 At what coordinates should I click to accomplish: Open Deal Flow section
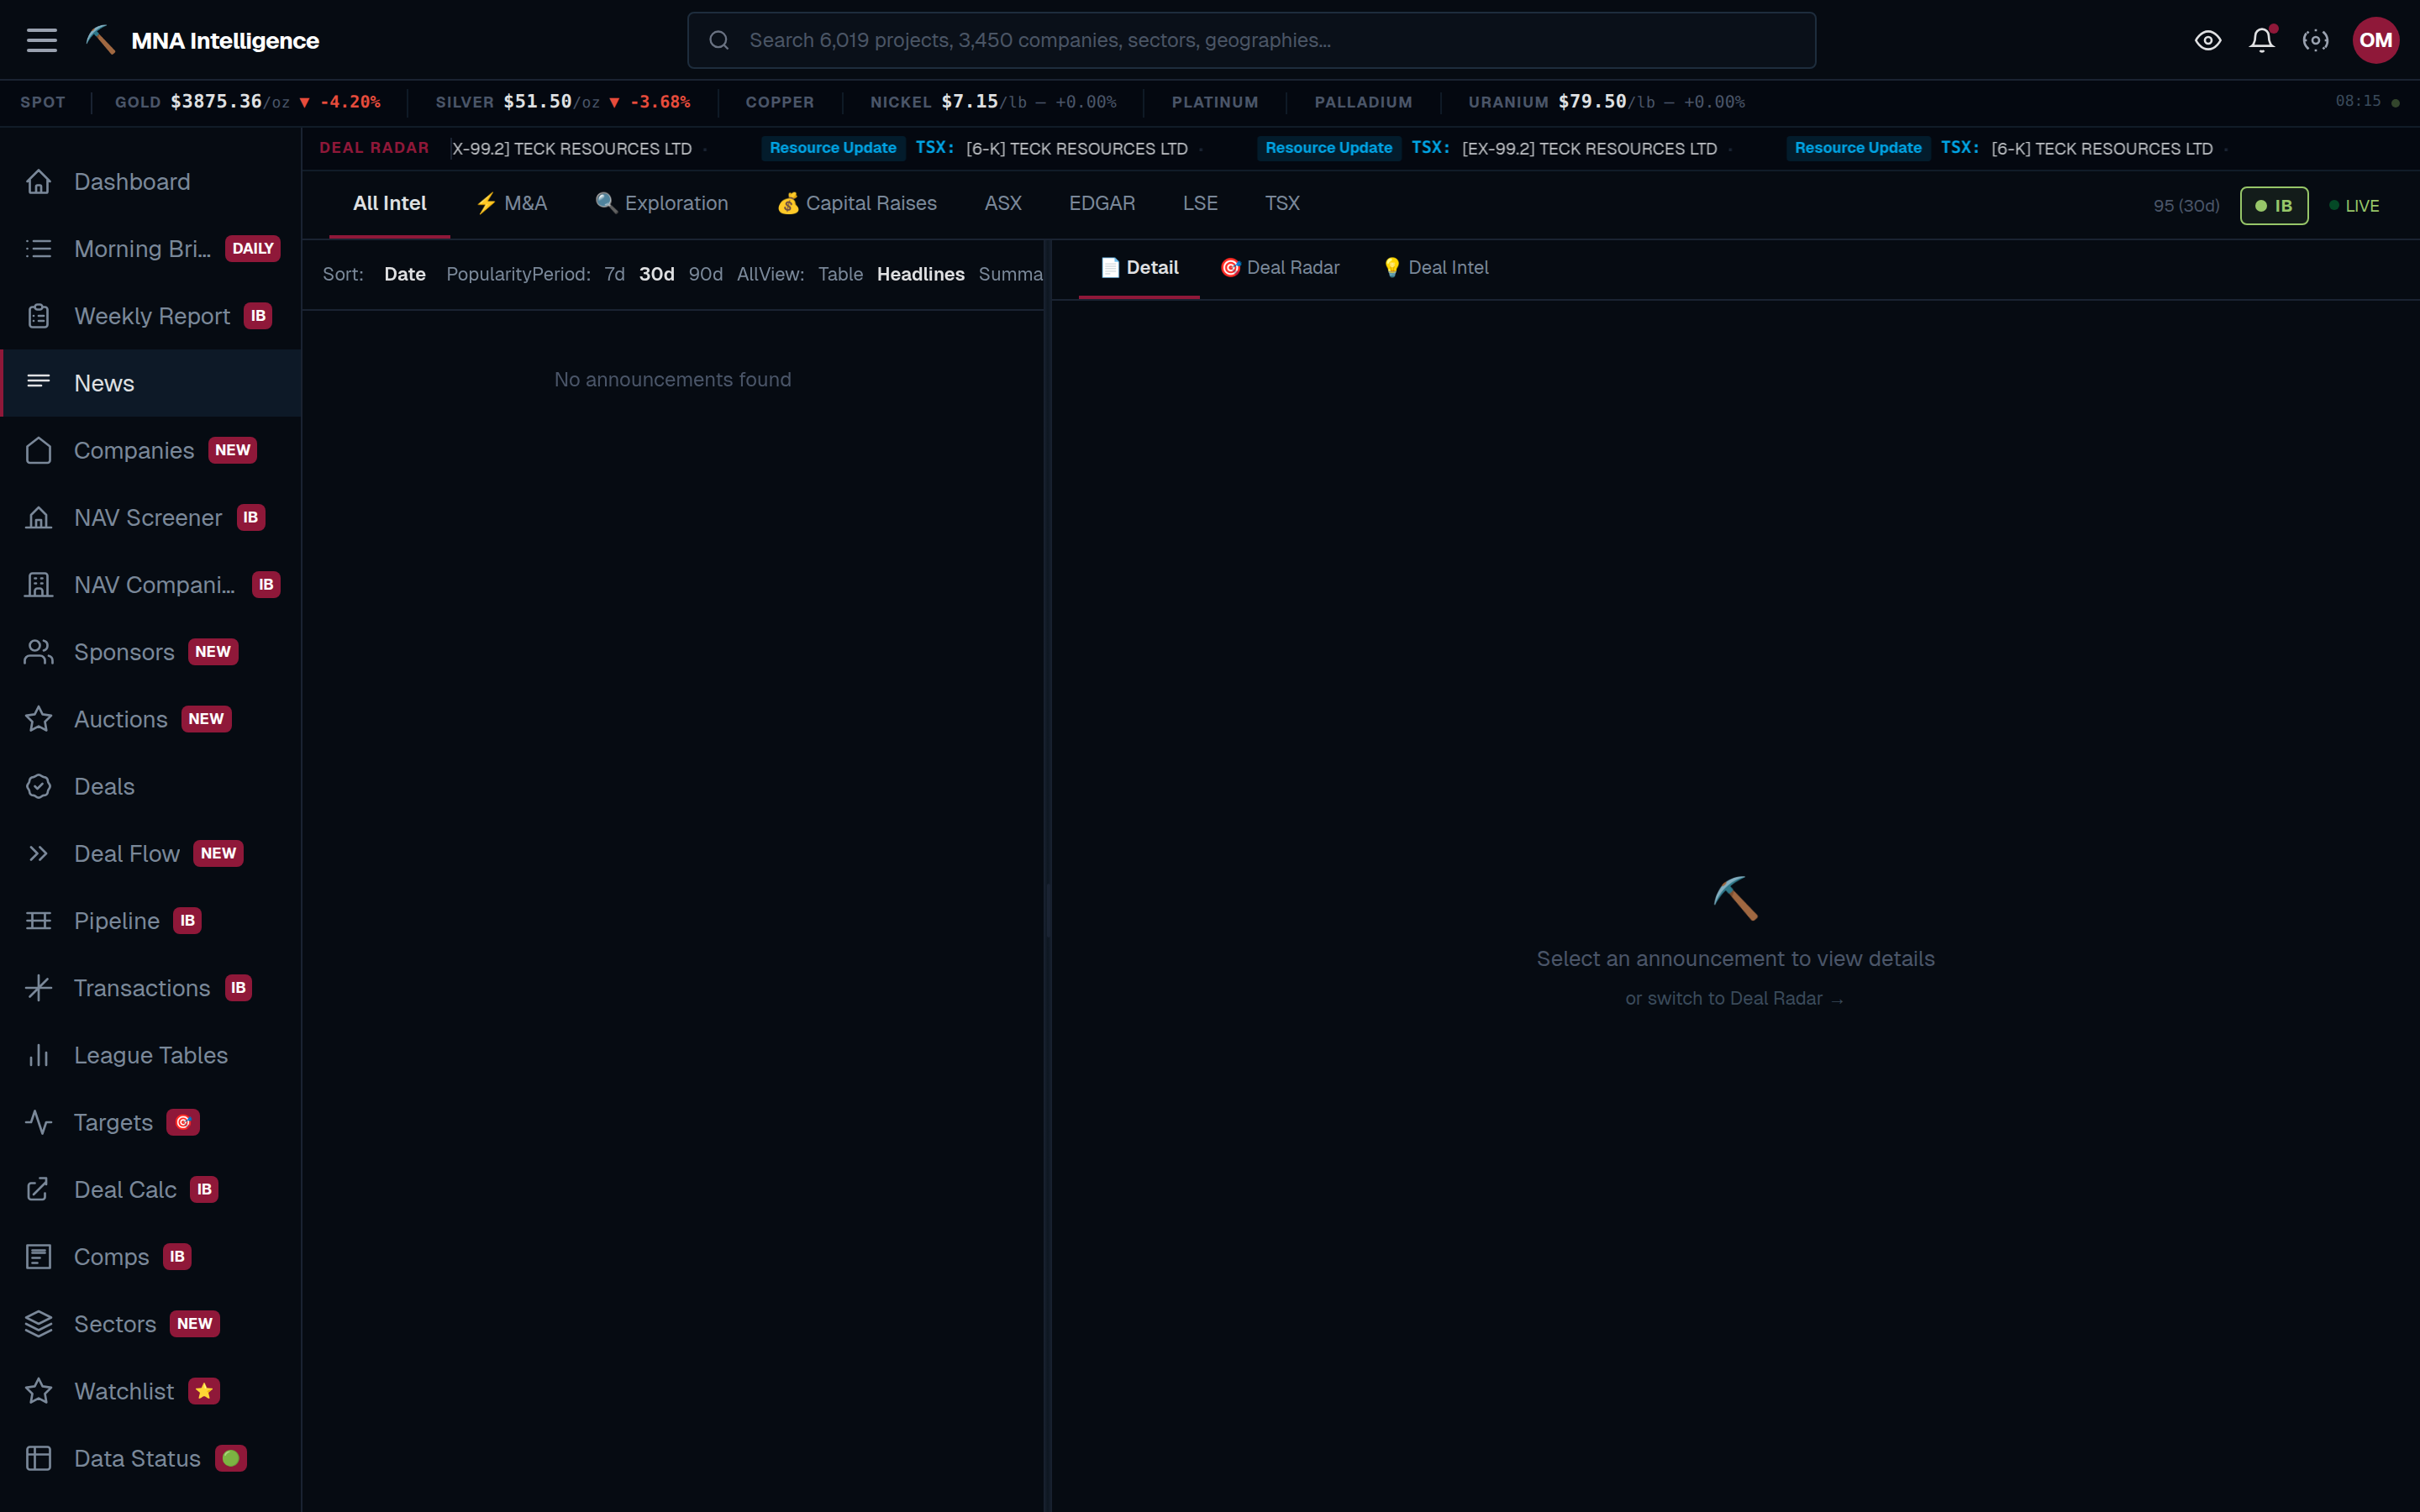pos(151,853)
